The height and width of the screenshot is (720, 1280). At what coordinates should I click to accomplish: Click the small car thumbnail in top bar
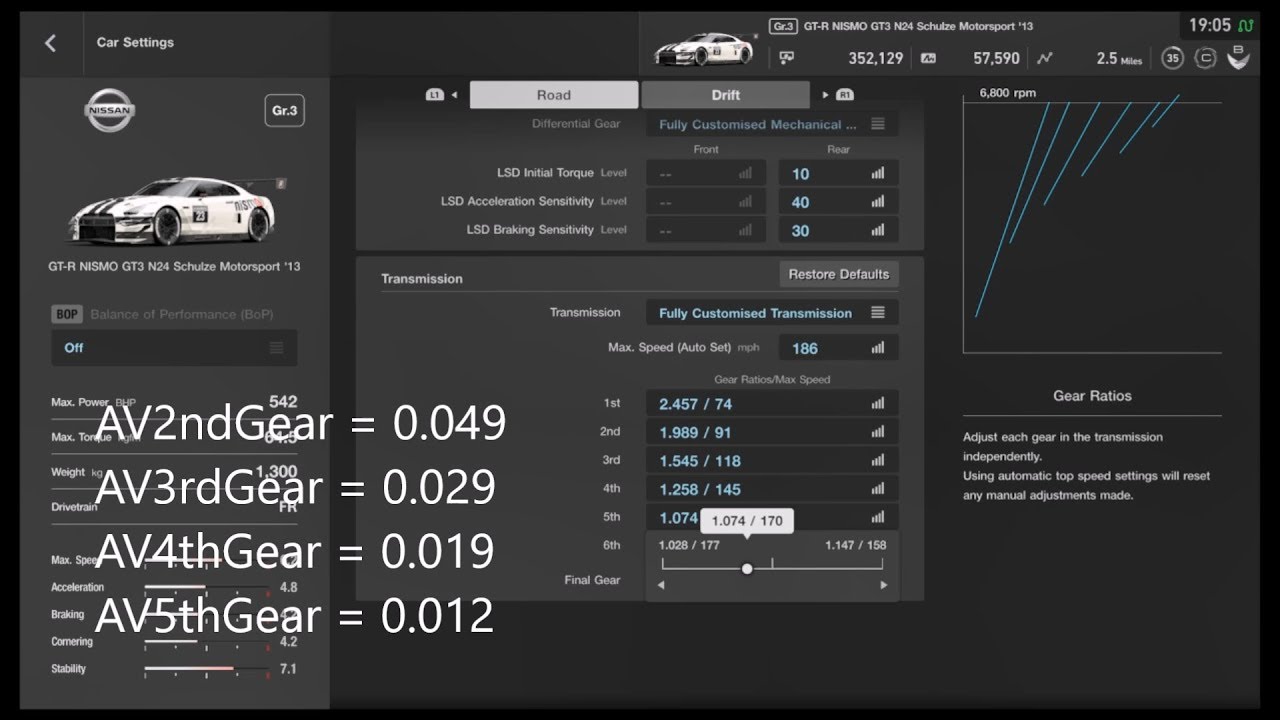703,49
